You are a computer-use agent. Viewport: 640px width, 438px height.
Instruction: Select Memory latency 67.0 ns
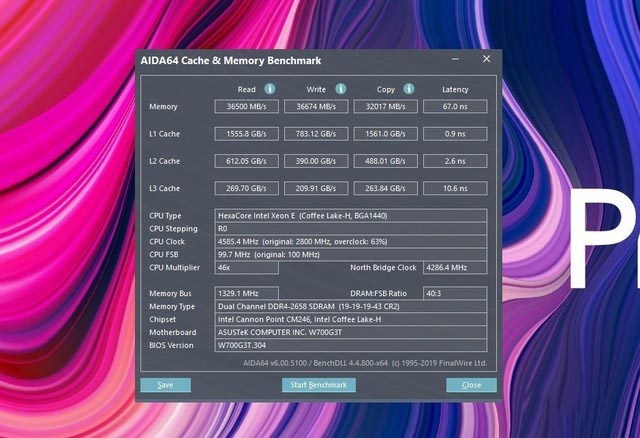pos(455,107)
